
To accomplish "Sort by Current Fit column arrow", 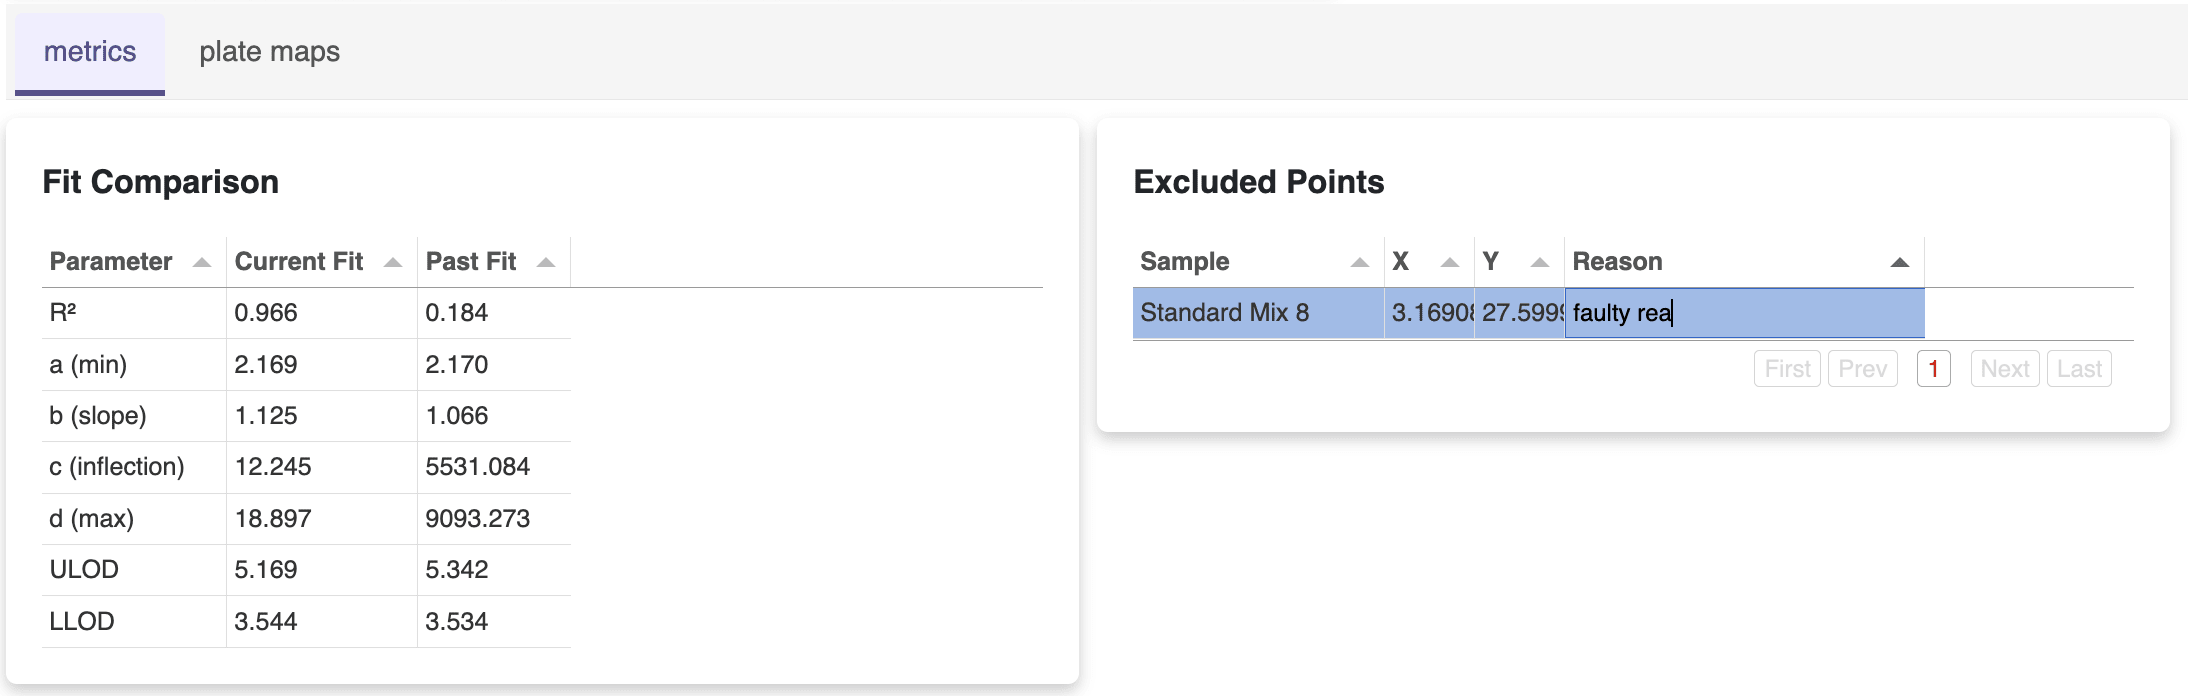I will [x=393, y=263].
